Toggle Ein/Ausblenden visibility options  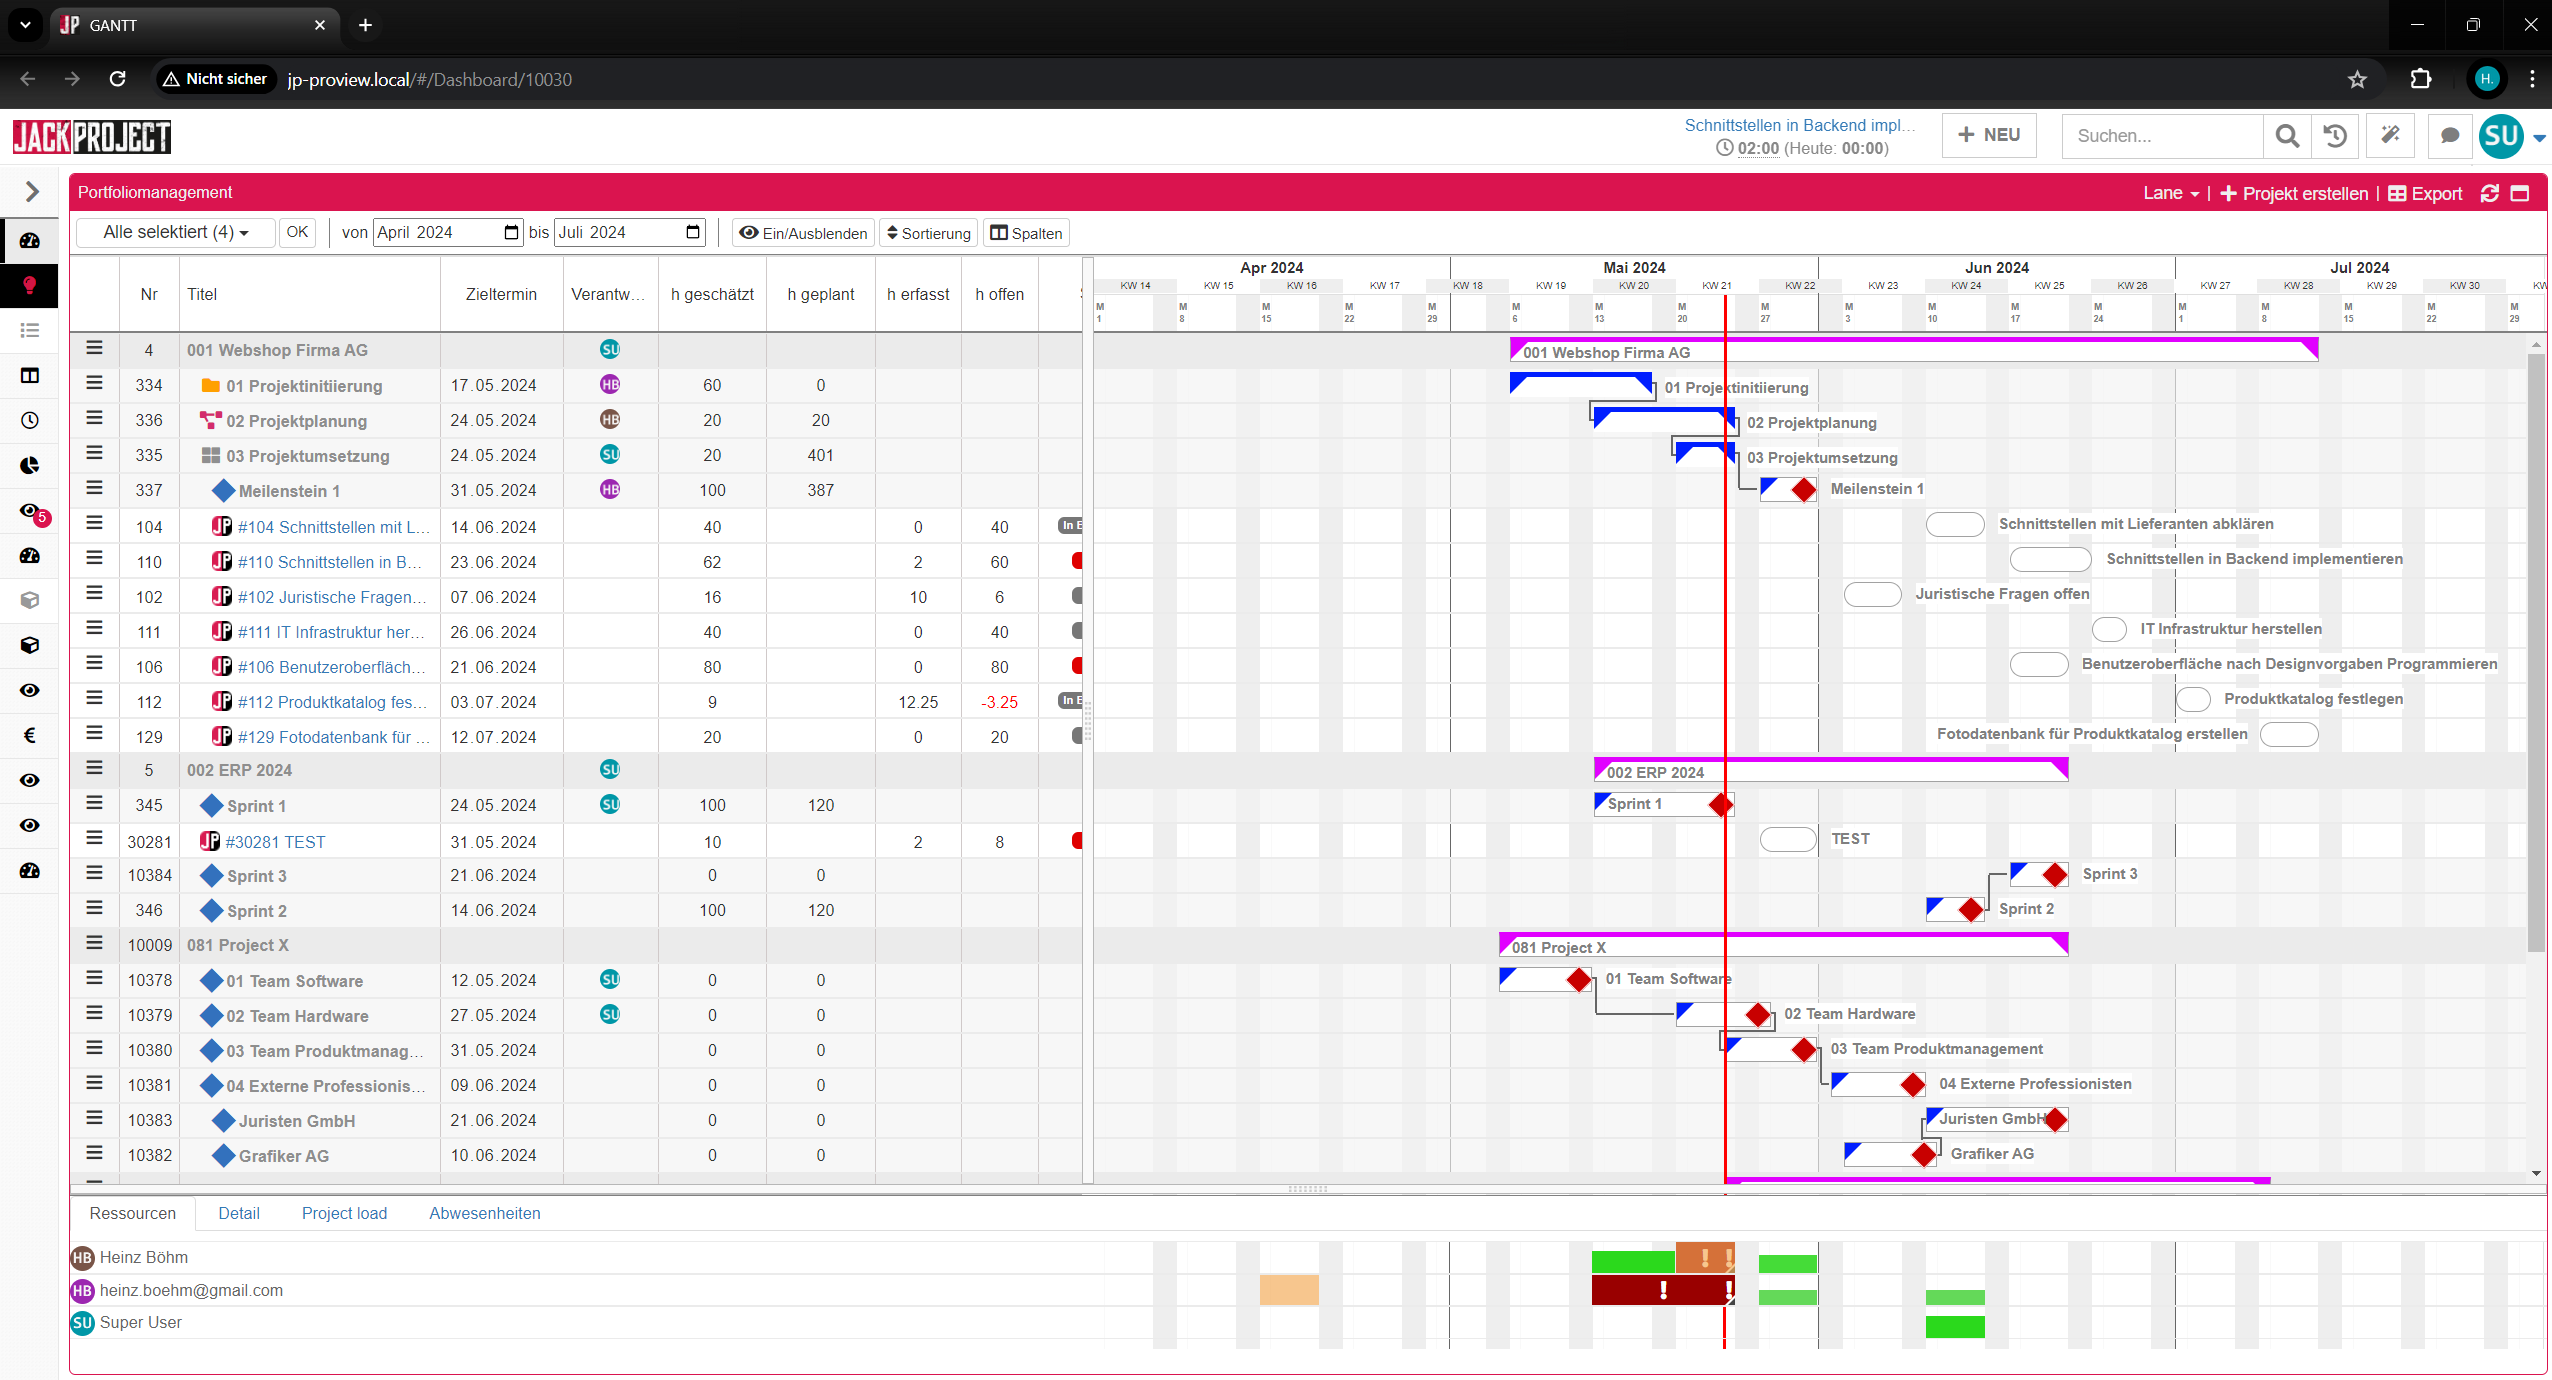point(803,233)
